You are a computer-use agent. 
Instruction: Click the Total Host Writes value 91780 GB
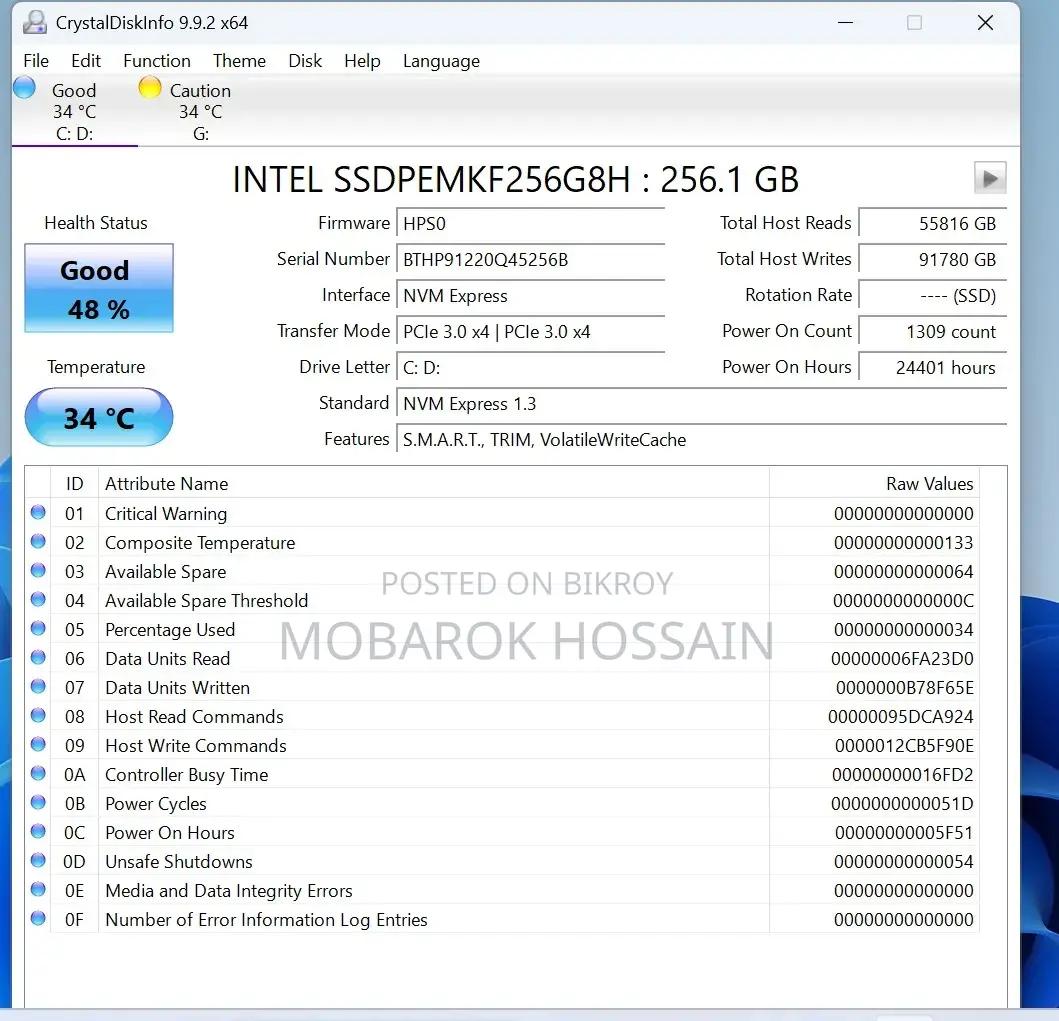click(x=933, y=259)
